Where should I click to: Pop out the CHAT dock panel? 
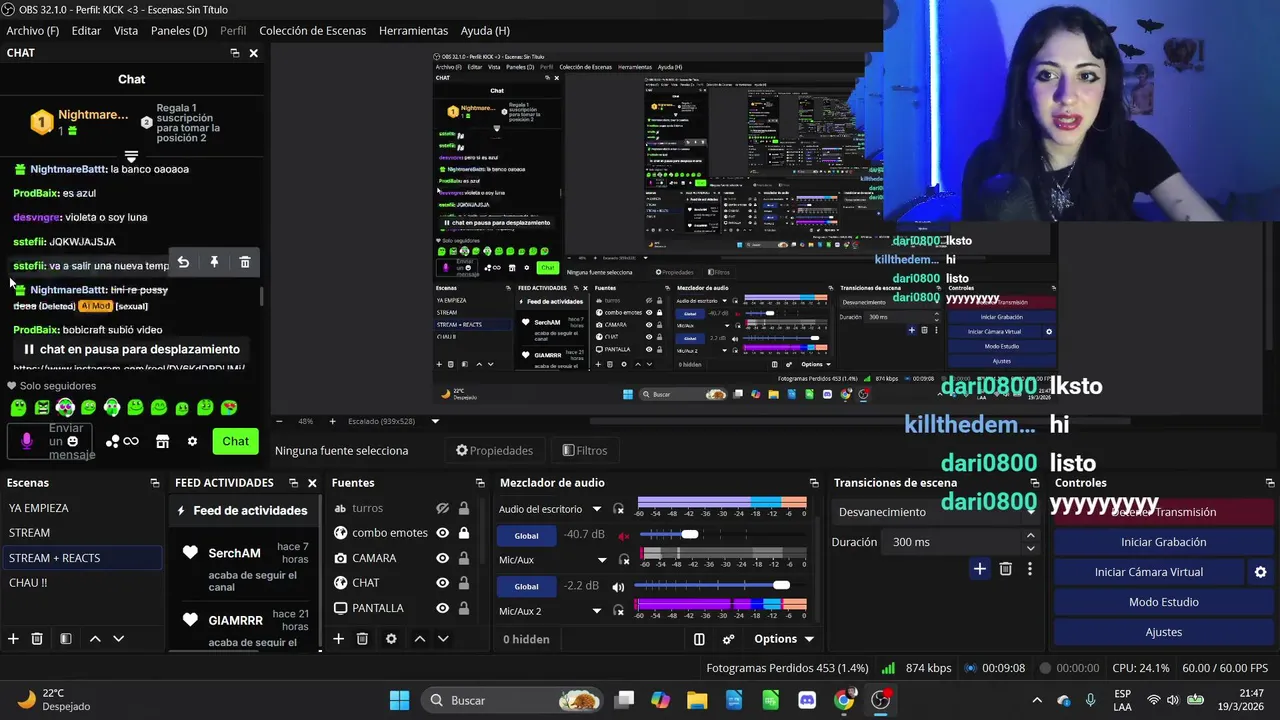click(235, 53)
